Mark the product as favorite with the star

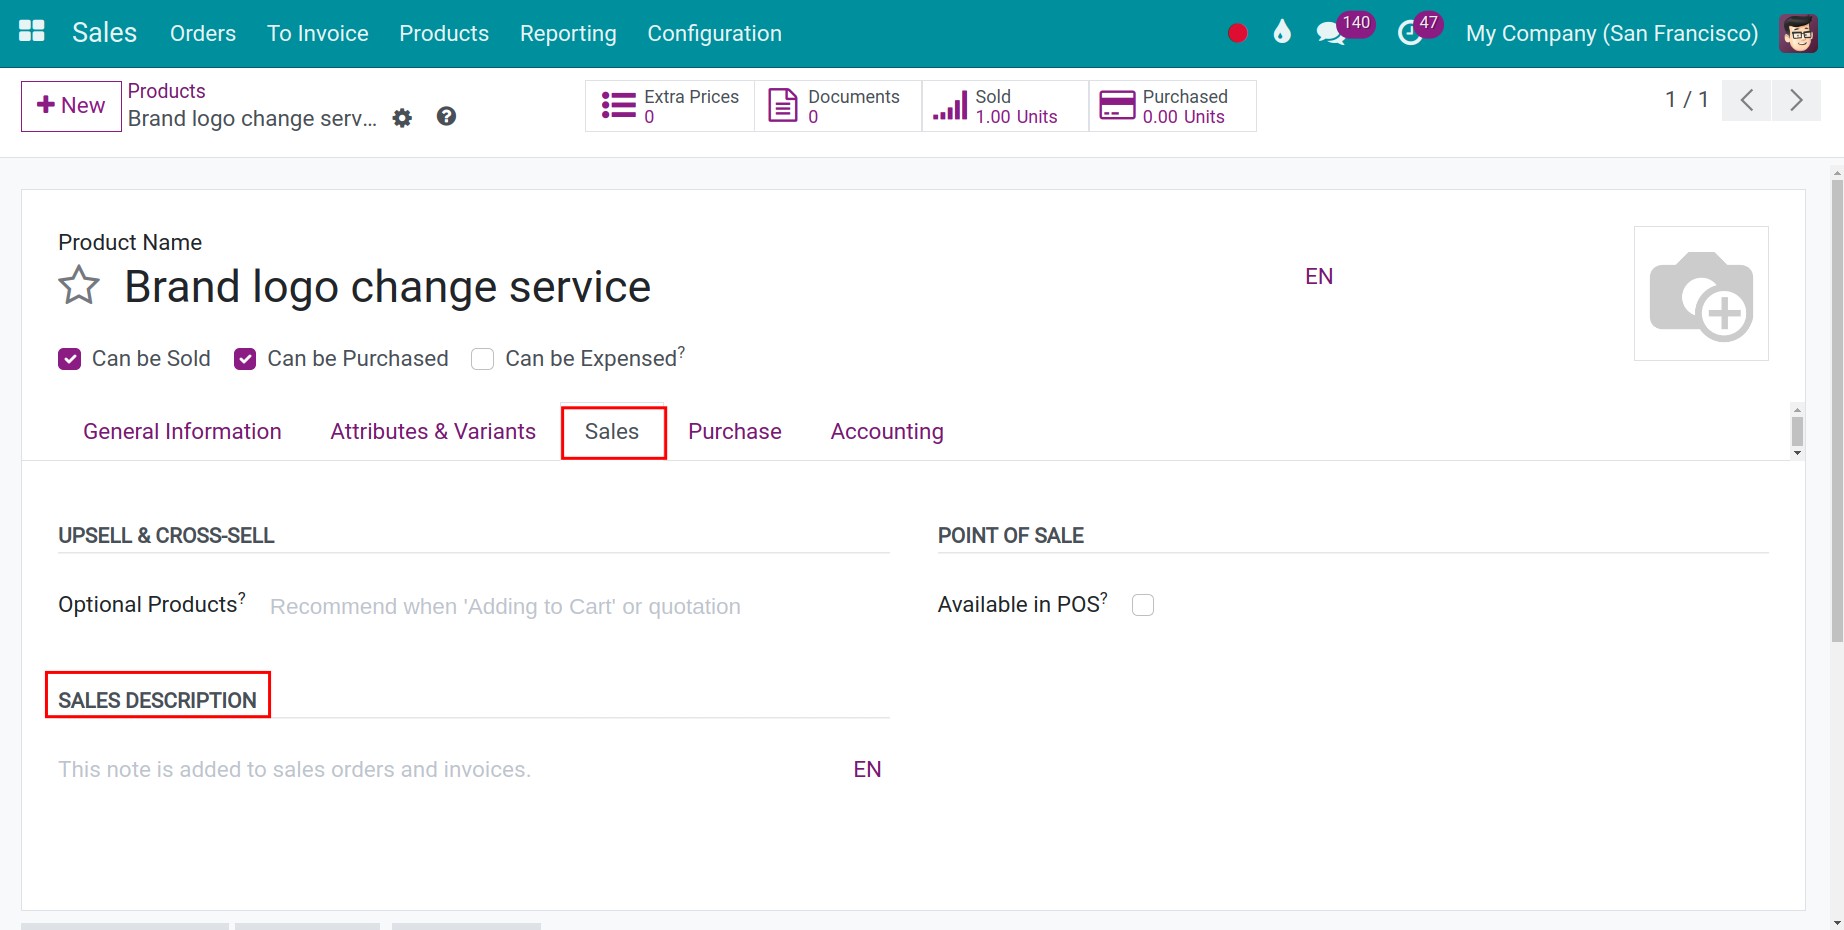(78, 286)
